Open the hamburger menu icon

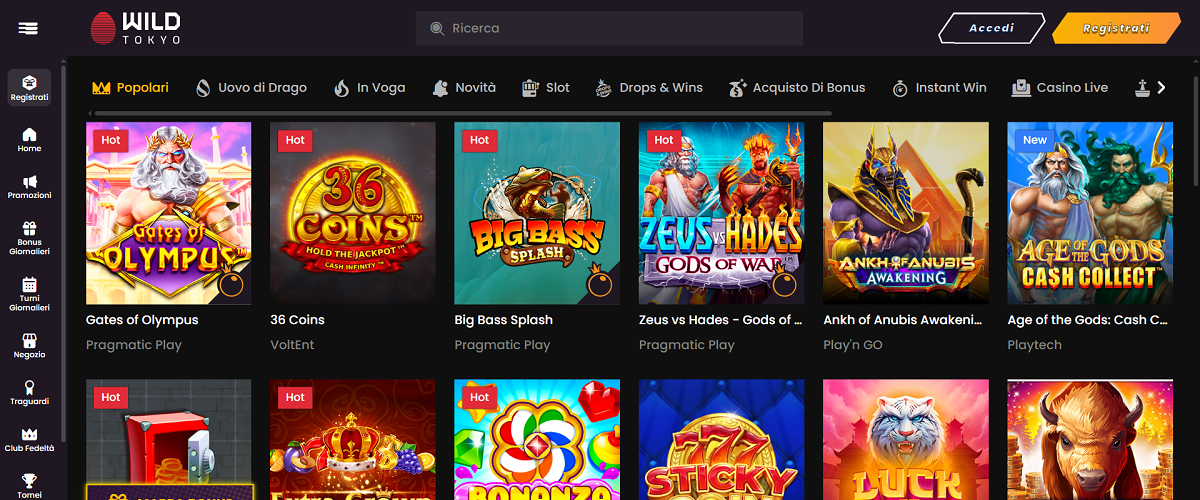pyautogui.click(x=28, y=28)
